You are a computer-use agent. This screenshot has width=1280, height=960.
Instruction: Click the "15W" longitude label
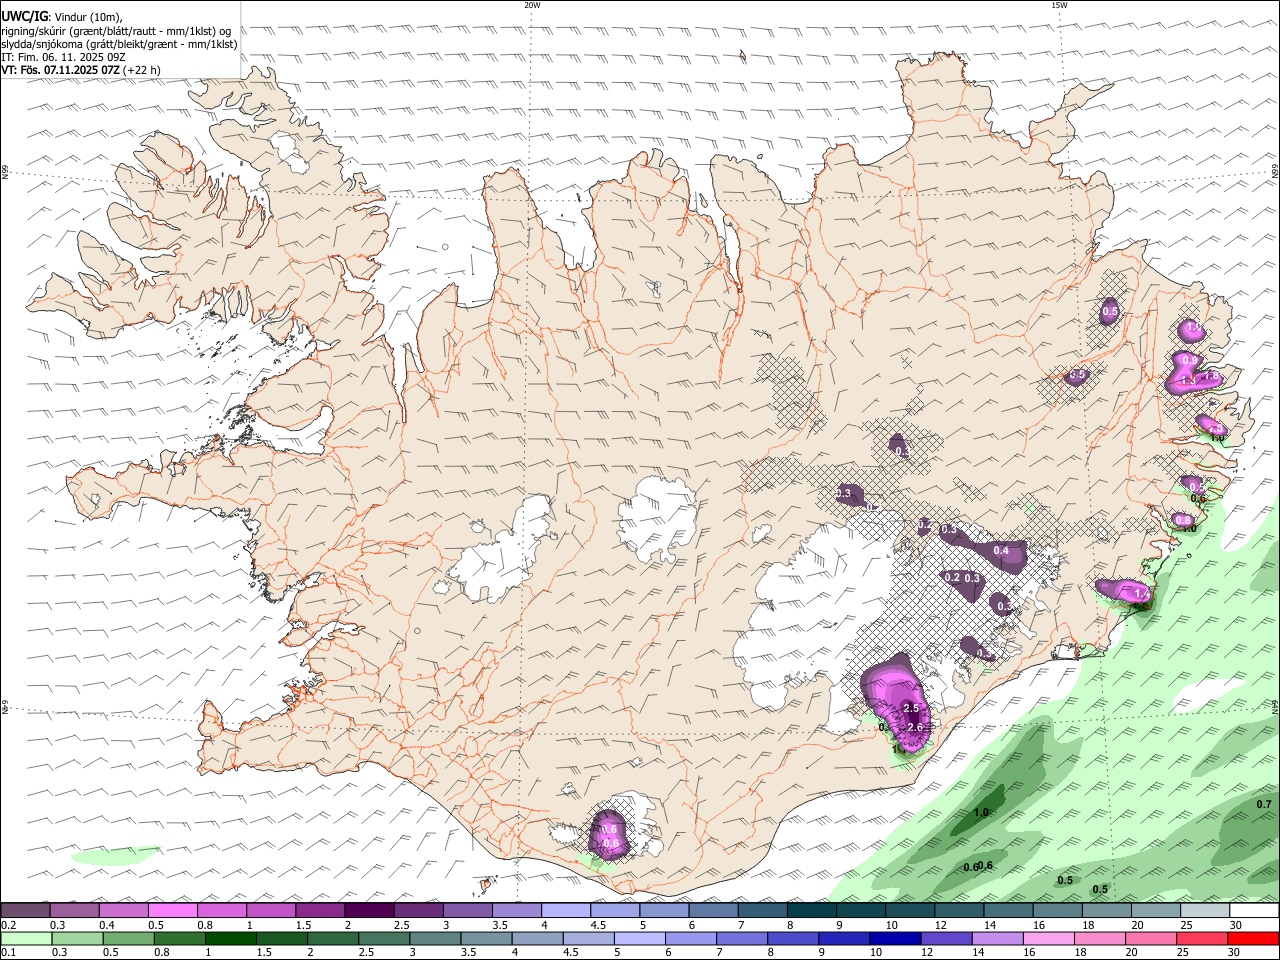1059,5
